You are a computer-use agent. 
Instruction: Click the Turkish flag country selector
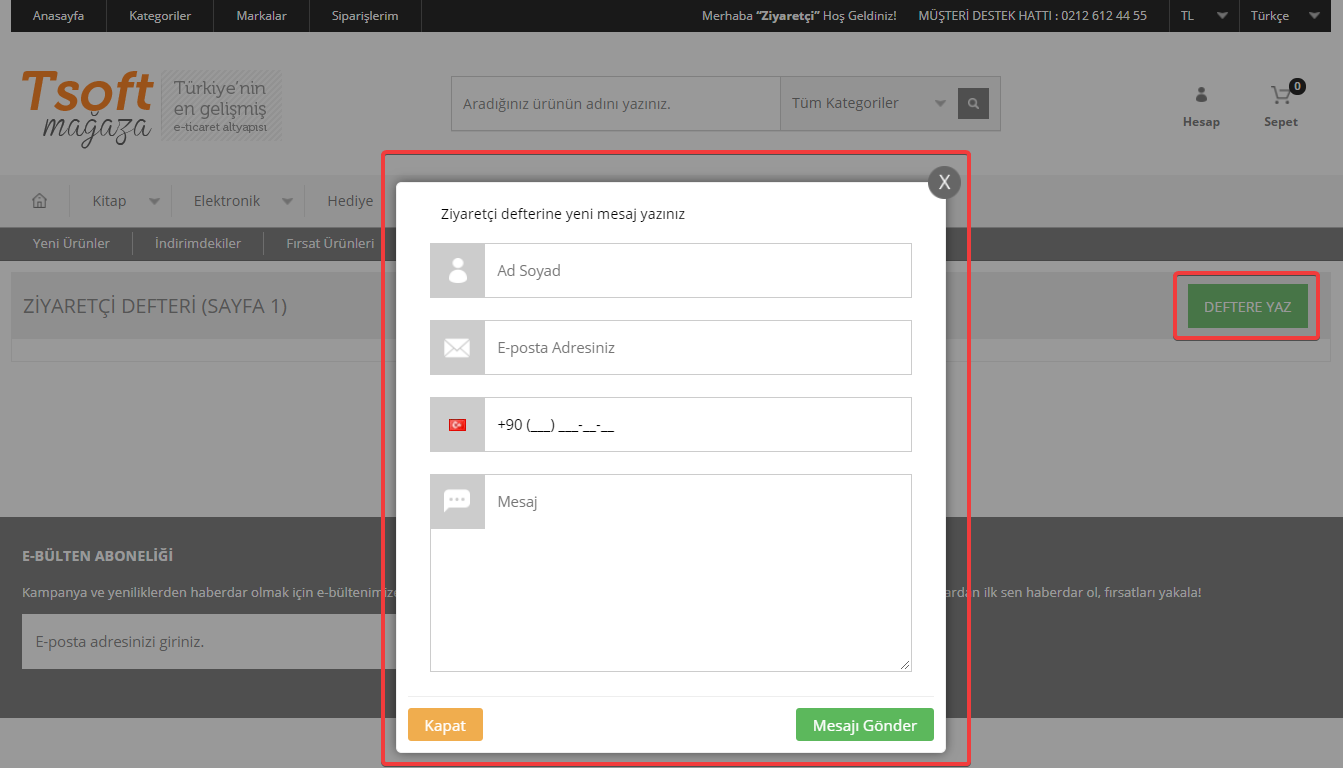(458, 425)
